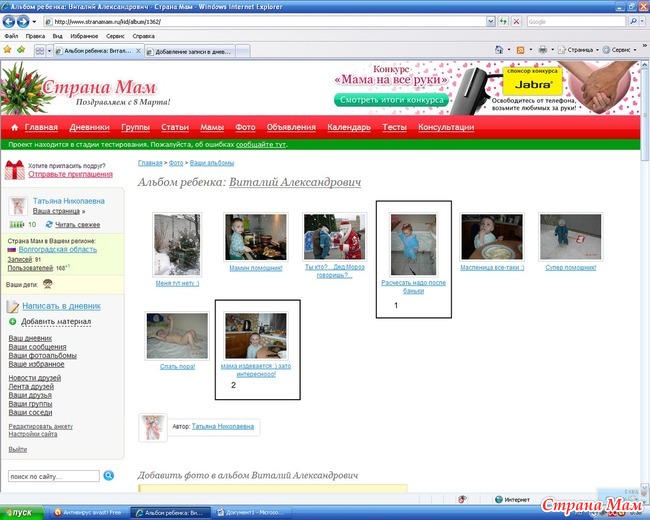
Task: Click the site search input field
Action: [53, 476]
